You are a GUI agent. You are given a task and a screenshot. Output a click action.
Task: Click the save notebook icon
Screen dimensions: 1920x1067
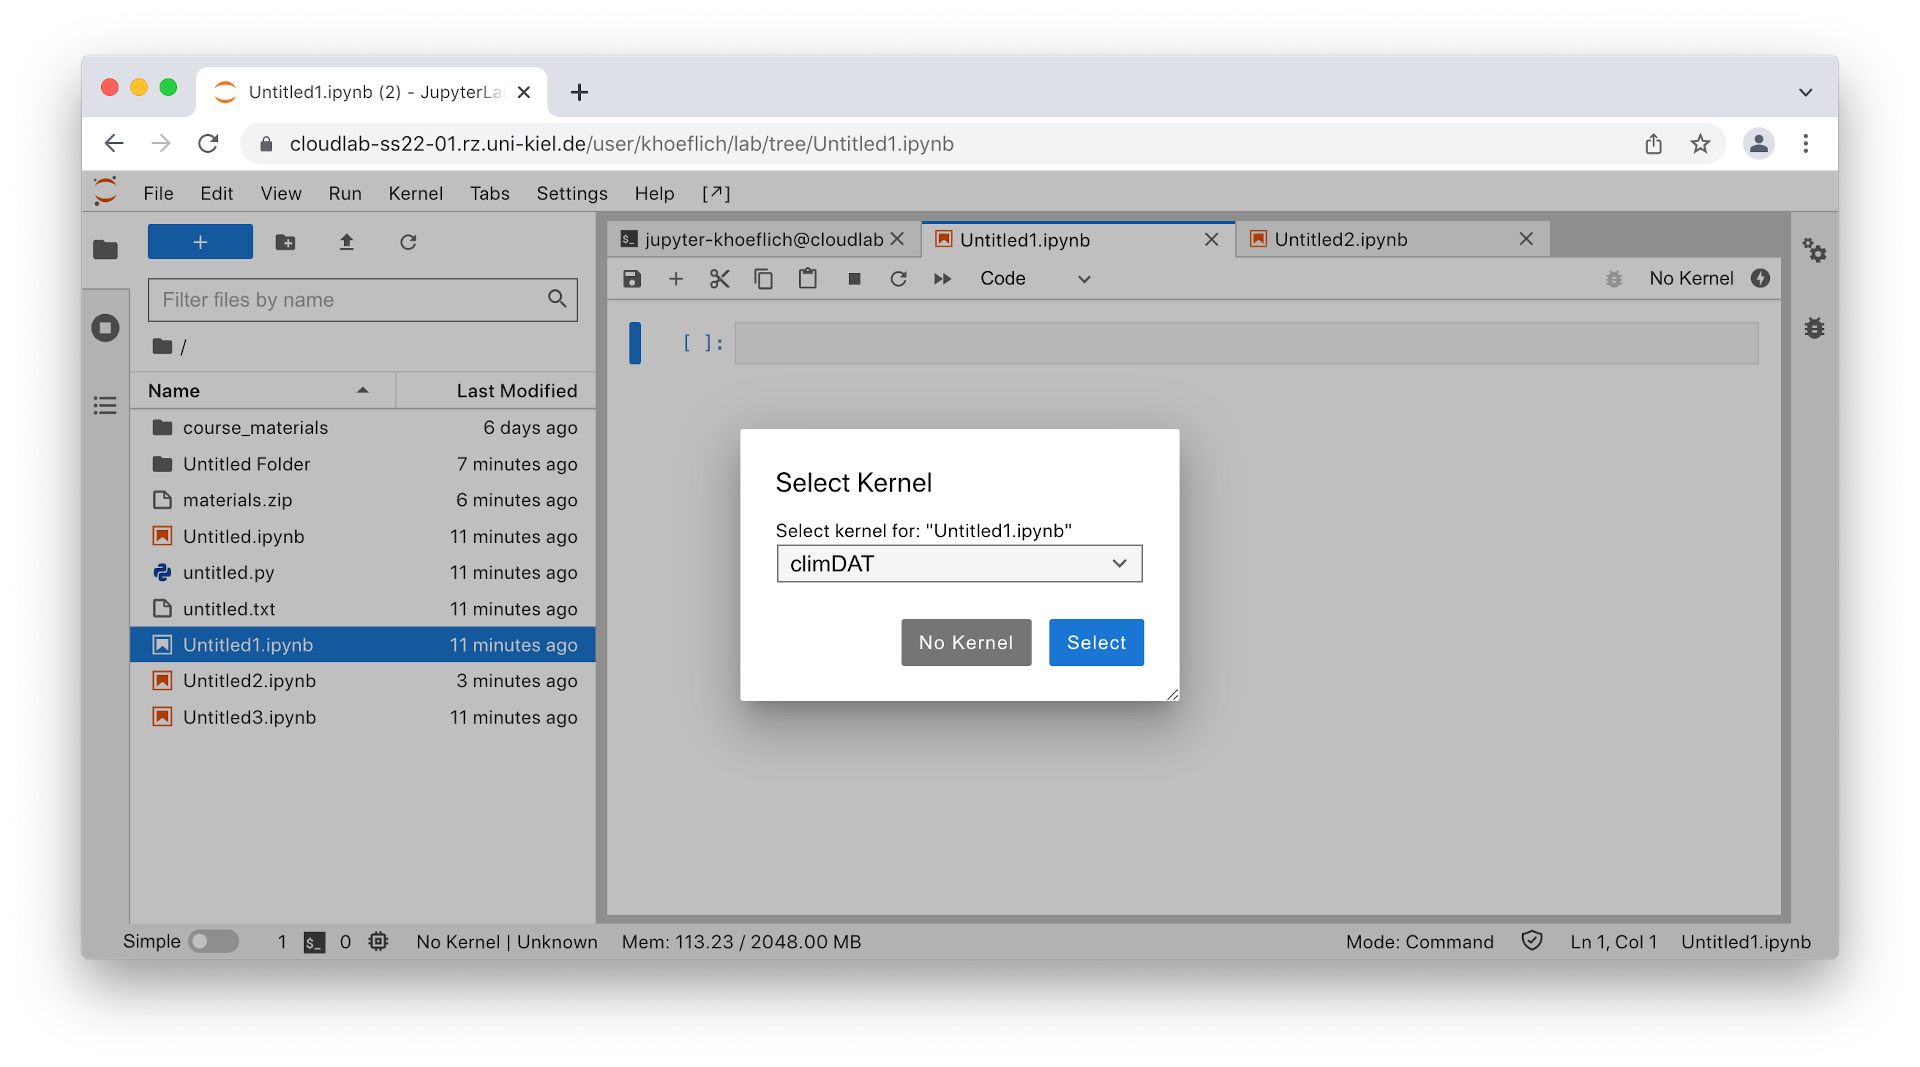pyautogui.click(x=632, y=279)
